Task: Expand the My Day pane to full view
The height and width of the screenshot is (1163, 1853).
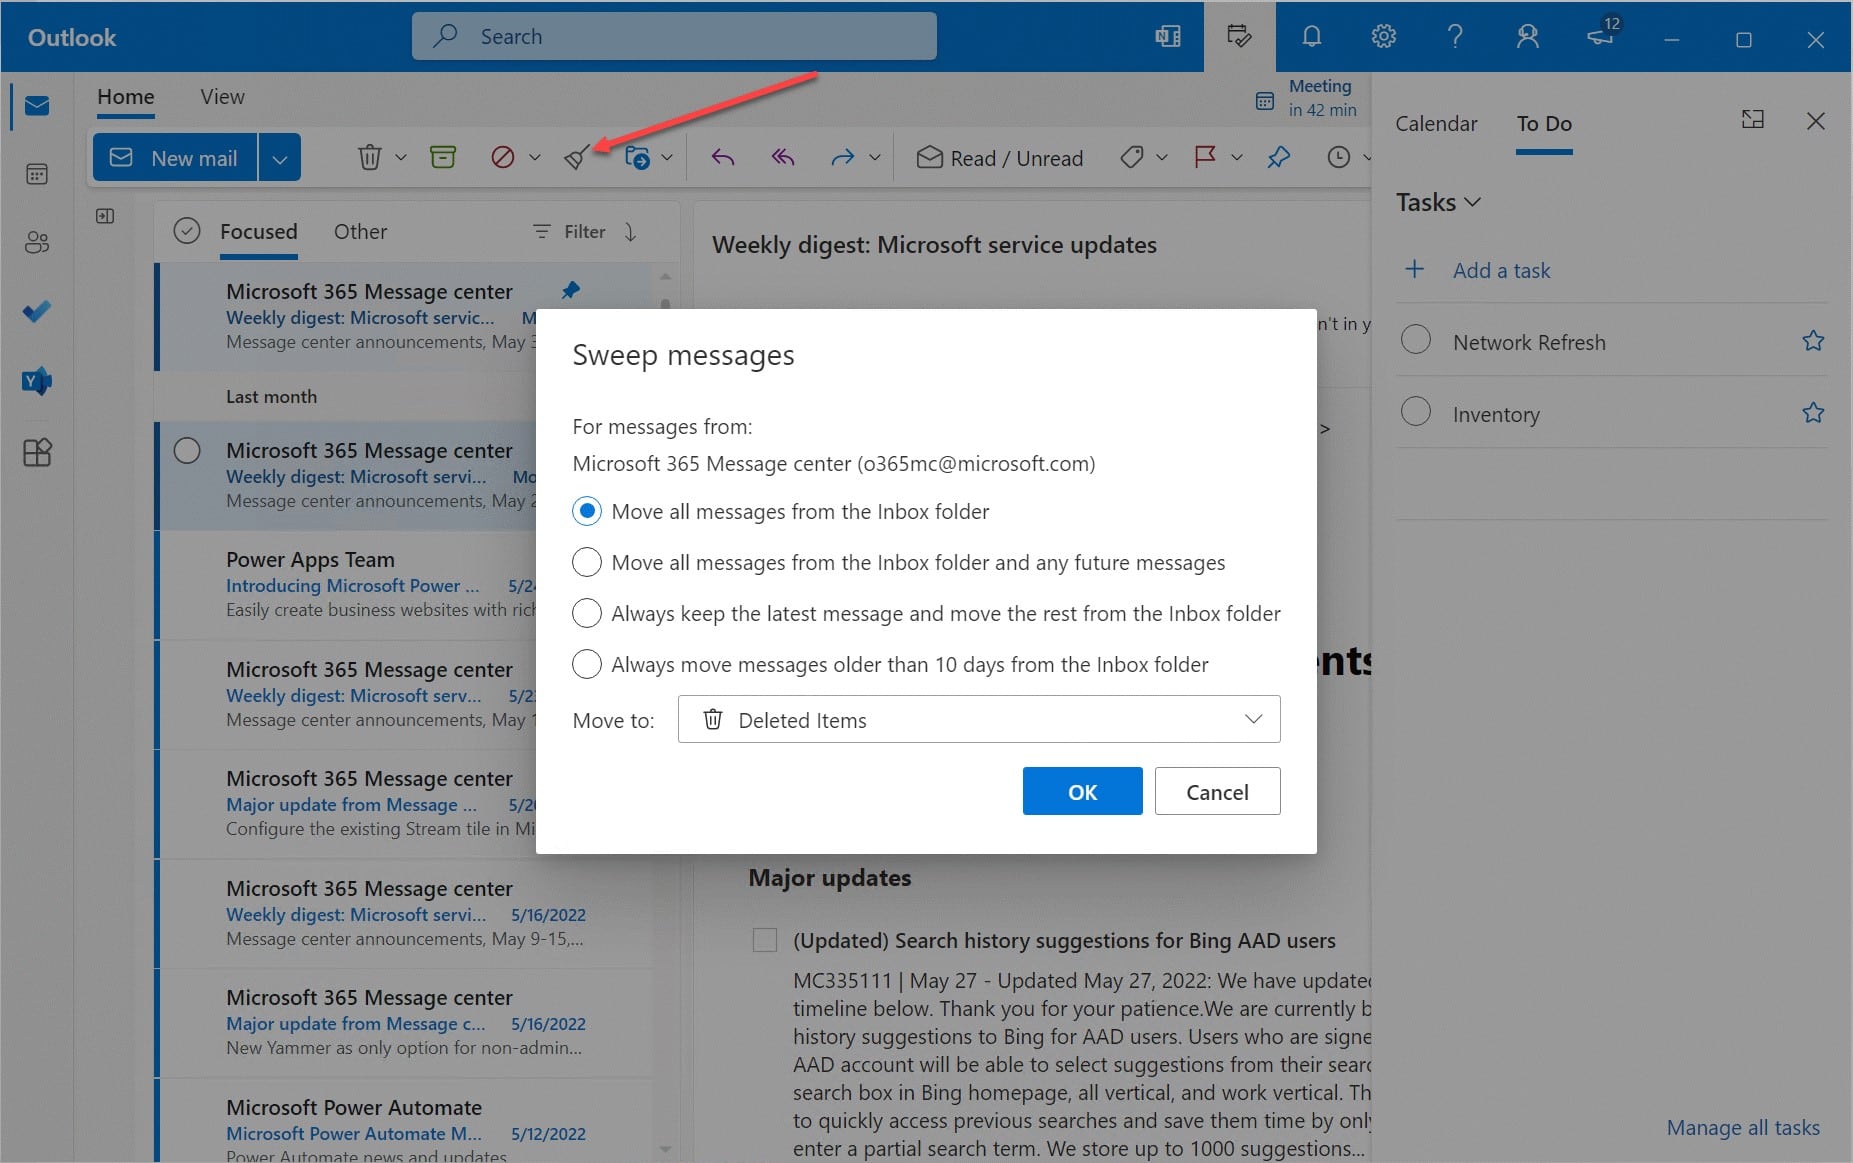Action: click(1752, 120)
